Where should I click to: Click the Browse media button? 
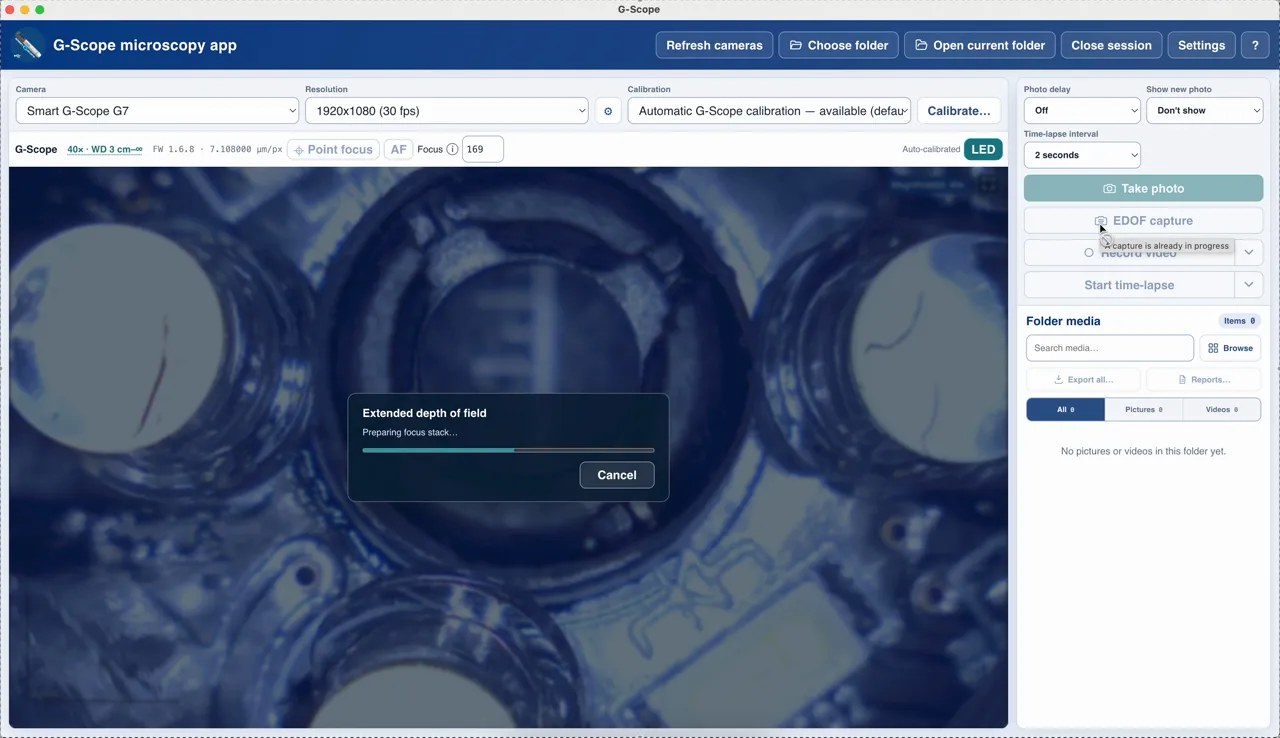[1230, 348]
